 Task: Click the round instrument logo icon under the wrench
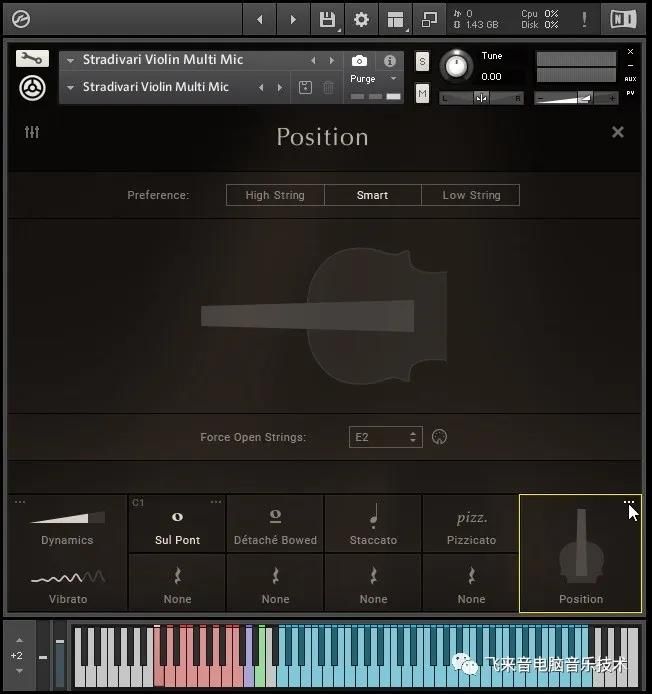point(32,88)
